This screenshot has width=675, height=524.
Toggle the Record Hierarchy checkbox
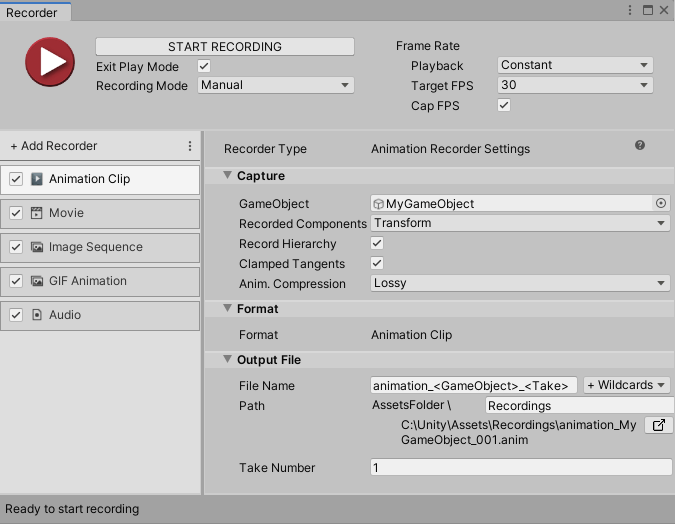coord(377,243)
